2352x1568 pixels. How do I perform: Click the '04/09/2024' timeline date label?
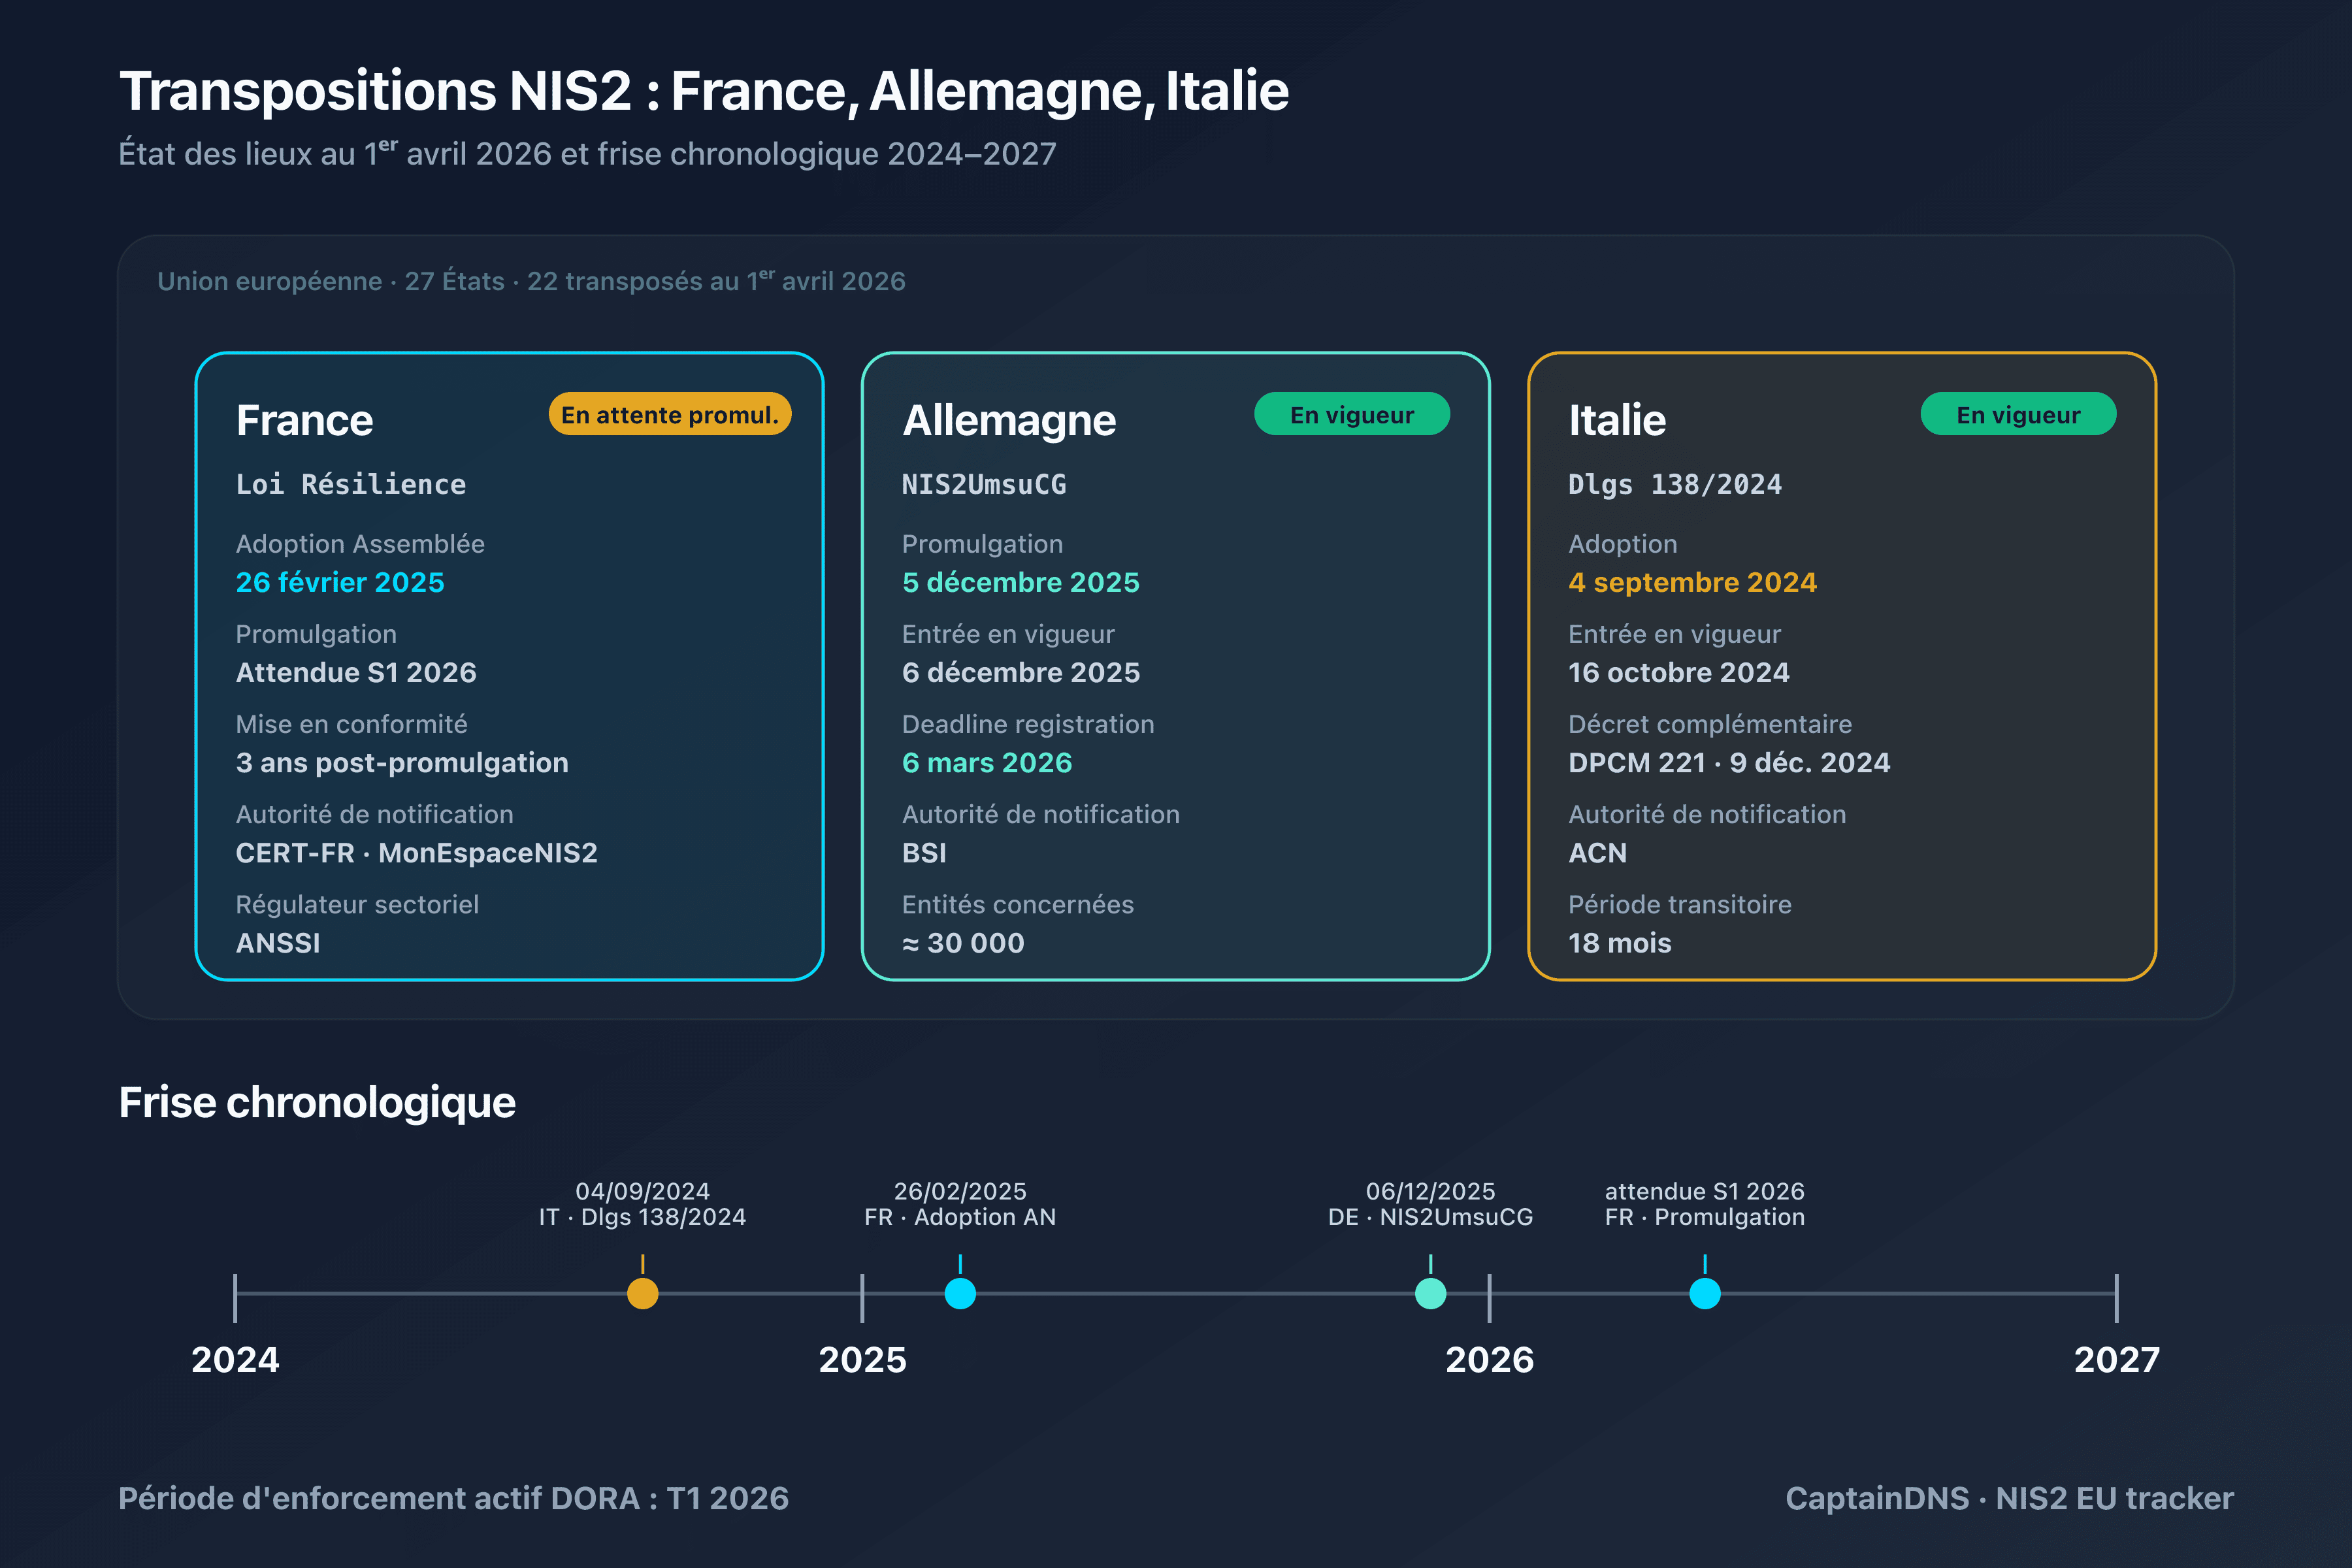tap(643, 1191)
